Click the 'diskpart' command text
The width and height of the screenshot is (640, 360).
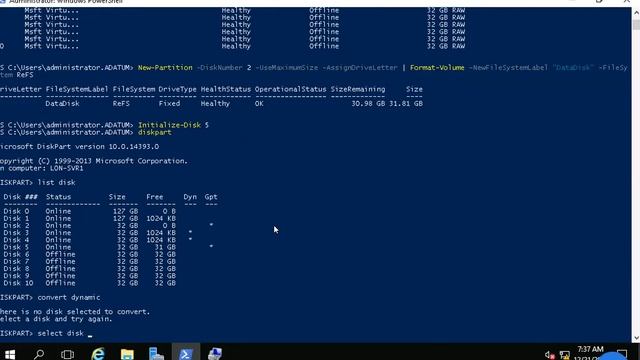click(x=155, y=132)
